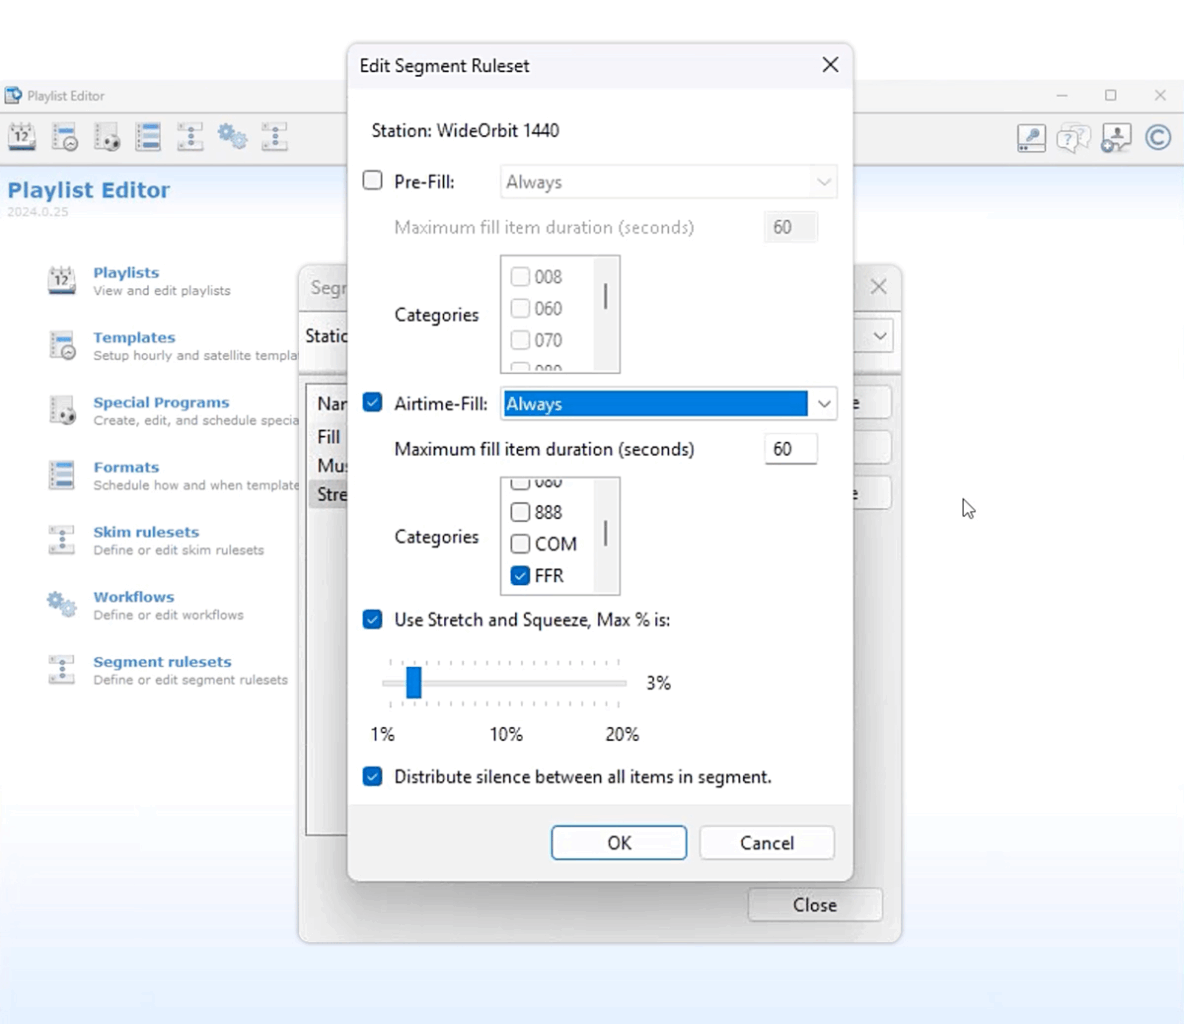Viewport: 1184px width, 1024px height.
Task: Click the Skim rulesets sidebar icon
Action: [62, 540]
